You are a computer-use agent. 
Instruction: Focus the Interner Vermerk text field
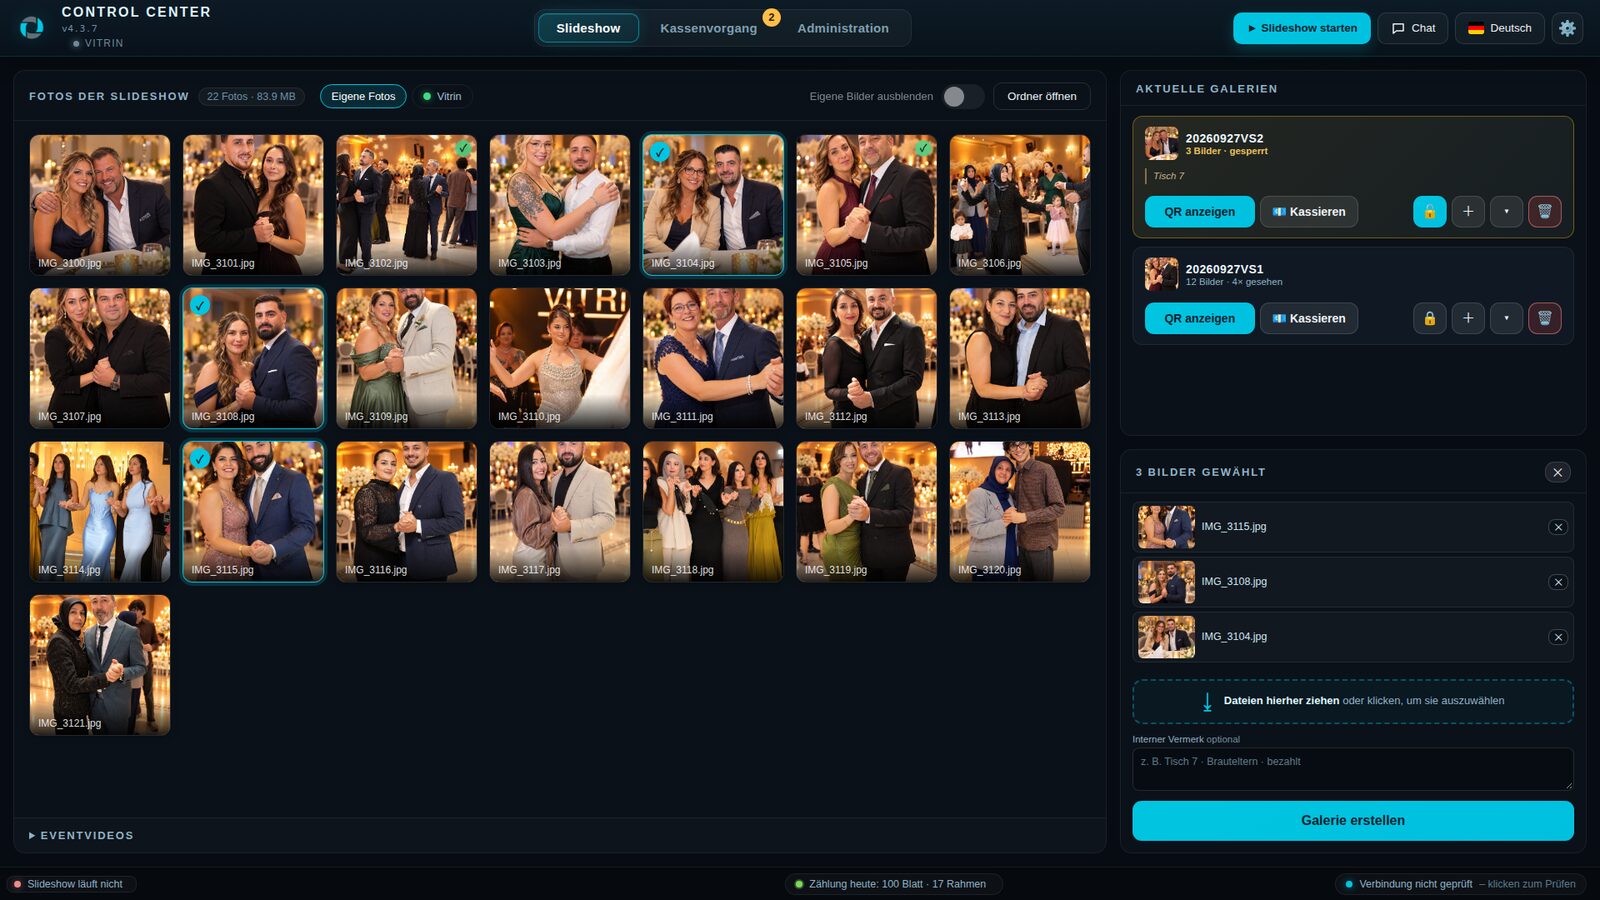click(x=1353, y=769)
